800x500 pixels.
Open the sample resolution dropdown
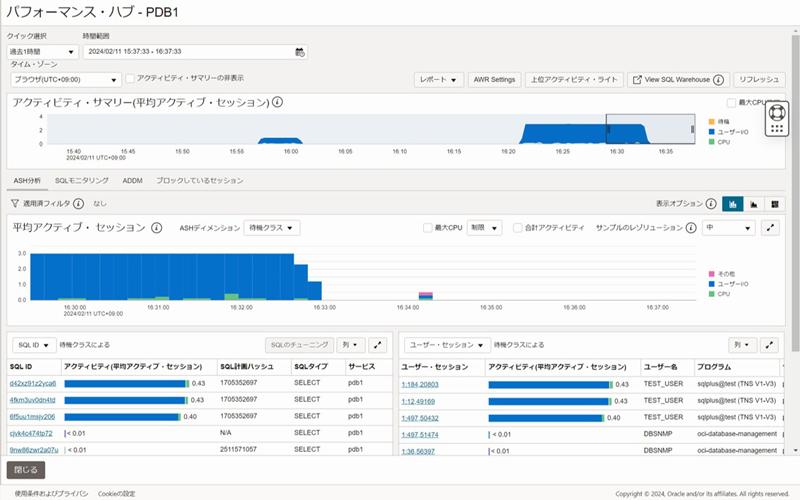click(x=728, y=228)
